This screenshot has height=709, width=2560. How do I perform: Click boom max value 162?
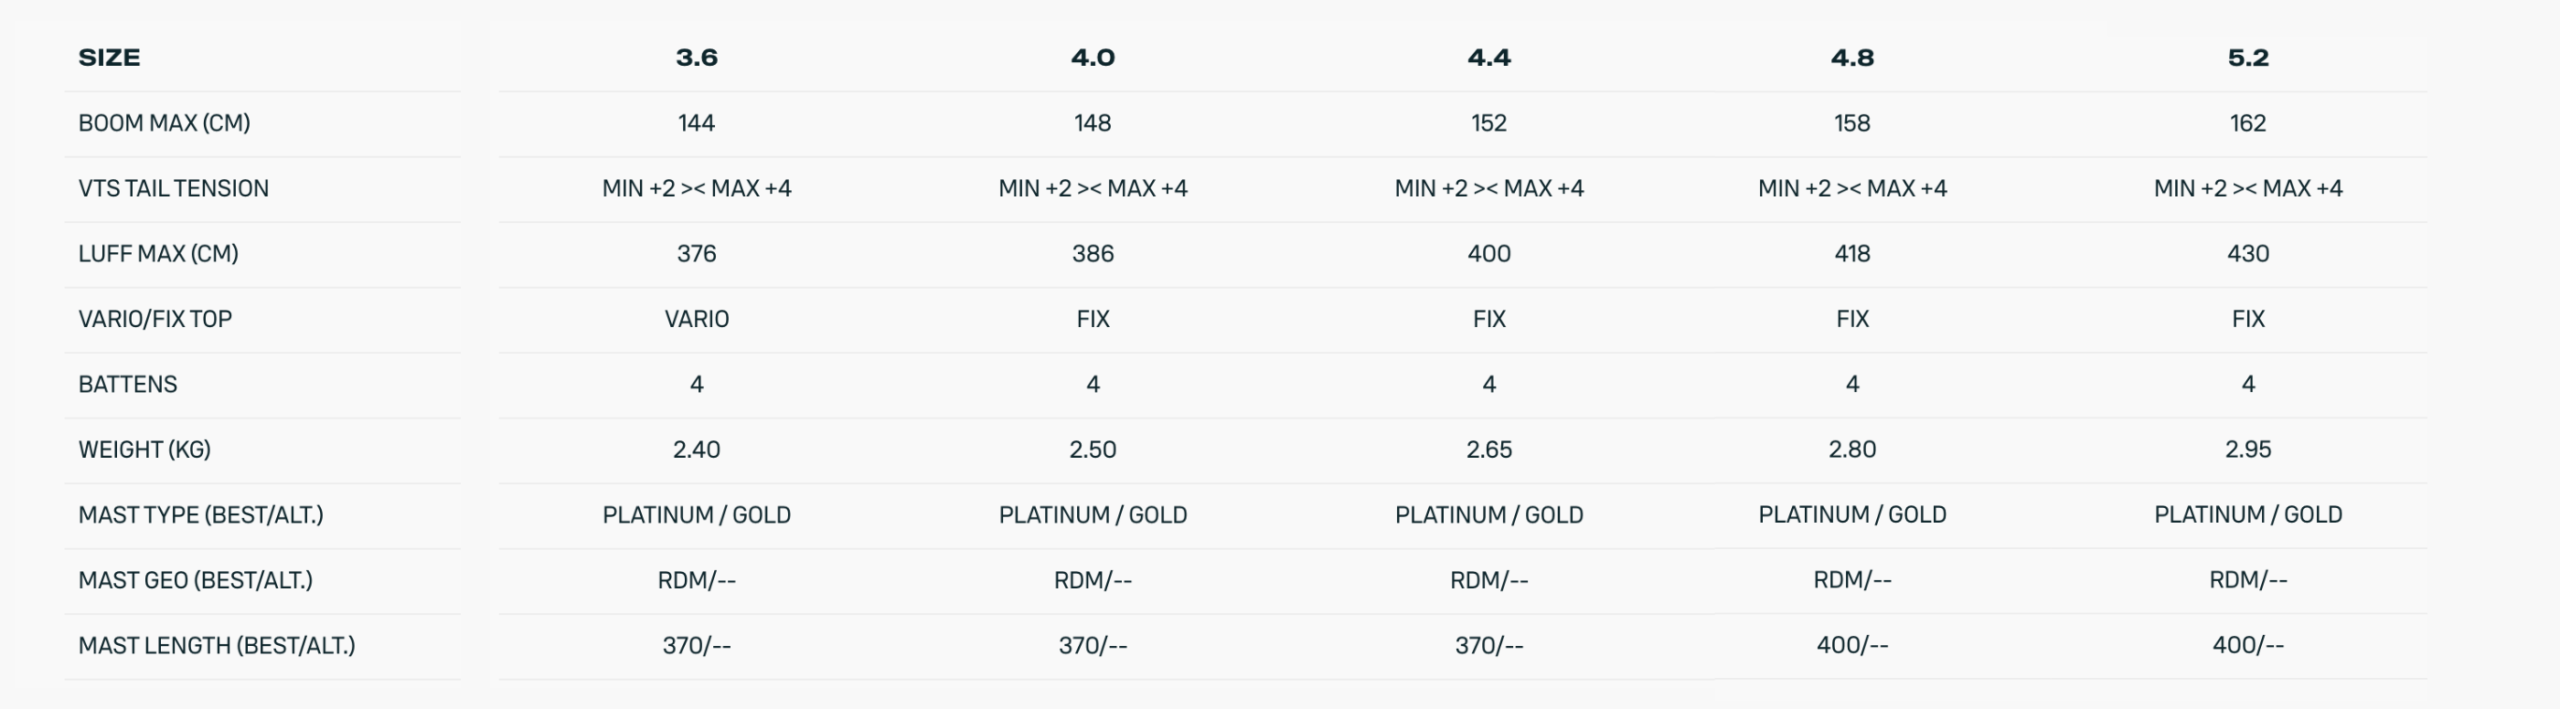[2247, 123]
